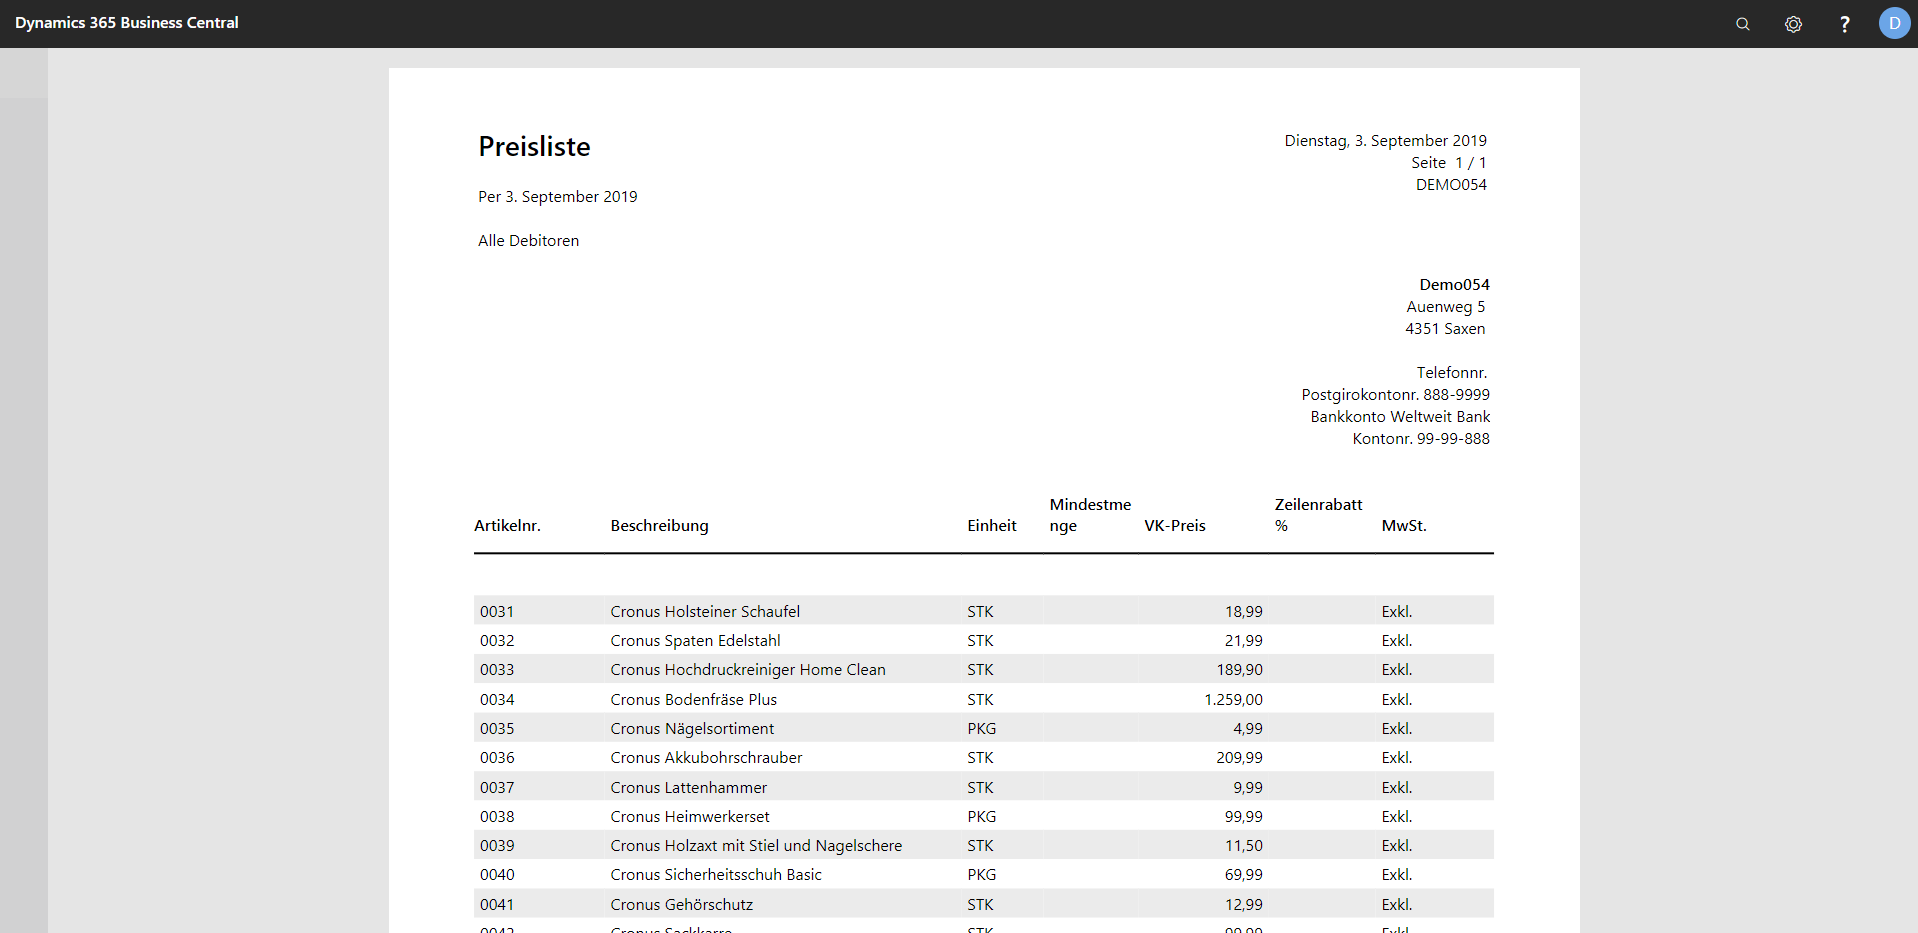Open the user account avatar D
This screenshot has height=933, width=1918.
click(x=1894, y=23)
